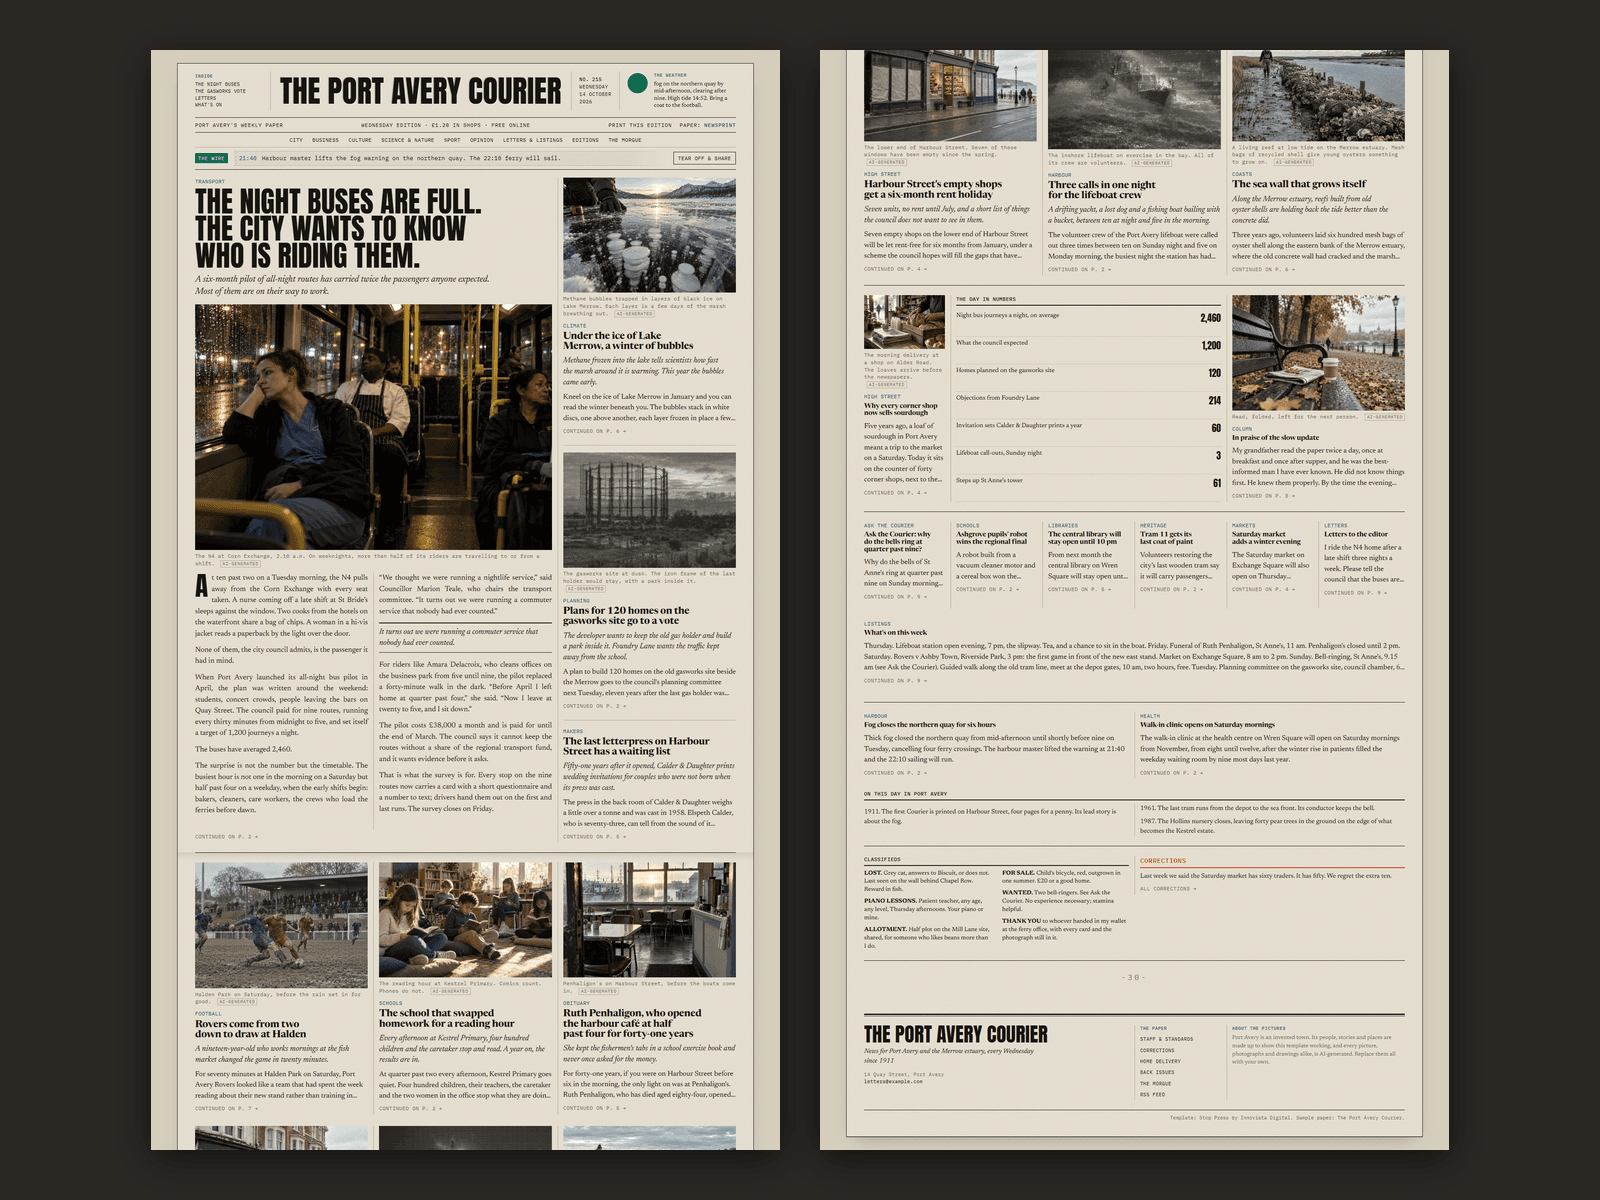Click the Tear Off & Share button
Screen dimensions: 1600x1200
pos(705,158)
